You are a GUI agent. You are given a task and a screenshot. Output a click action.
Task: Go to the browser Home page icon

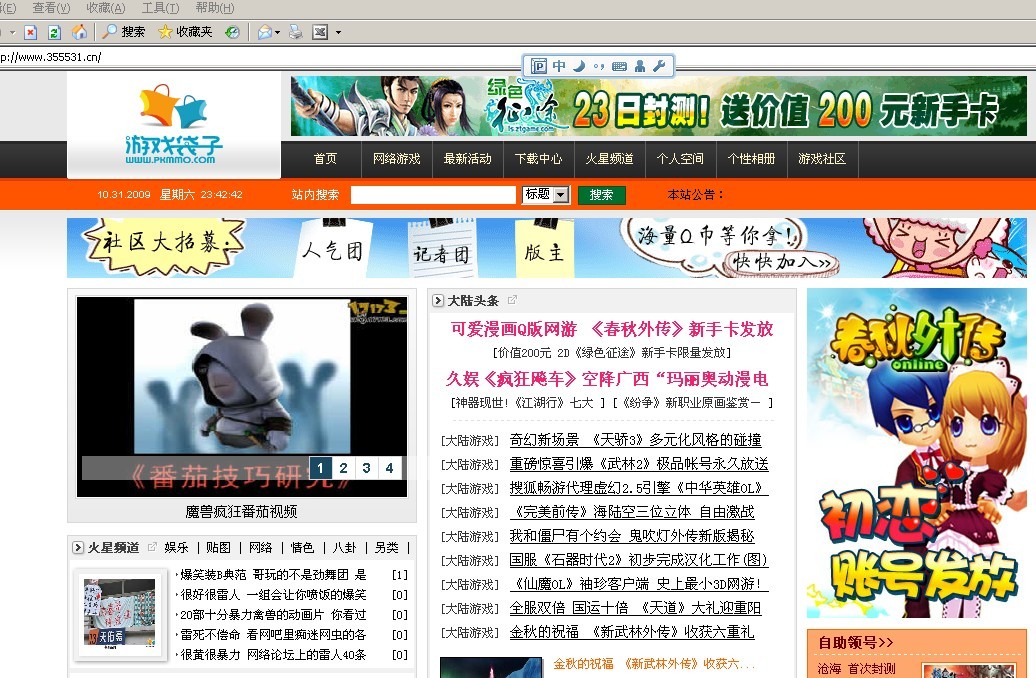tap(79, 32)
